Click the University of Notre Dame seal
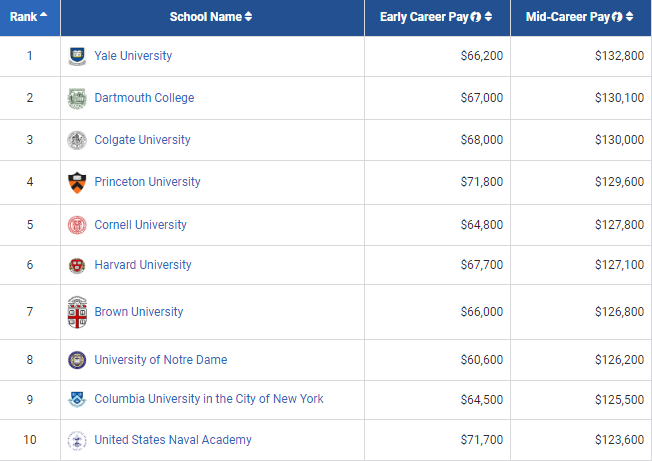The width and height of the screenshot is (652, 461). click(x=77, y=360)
